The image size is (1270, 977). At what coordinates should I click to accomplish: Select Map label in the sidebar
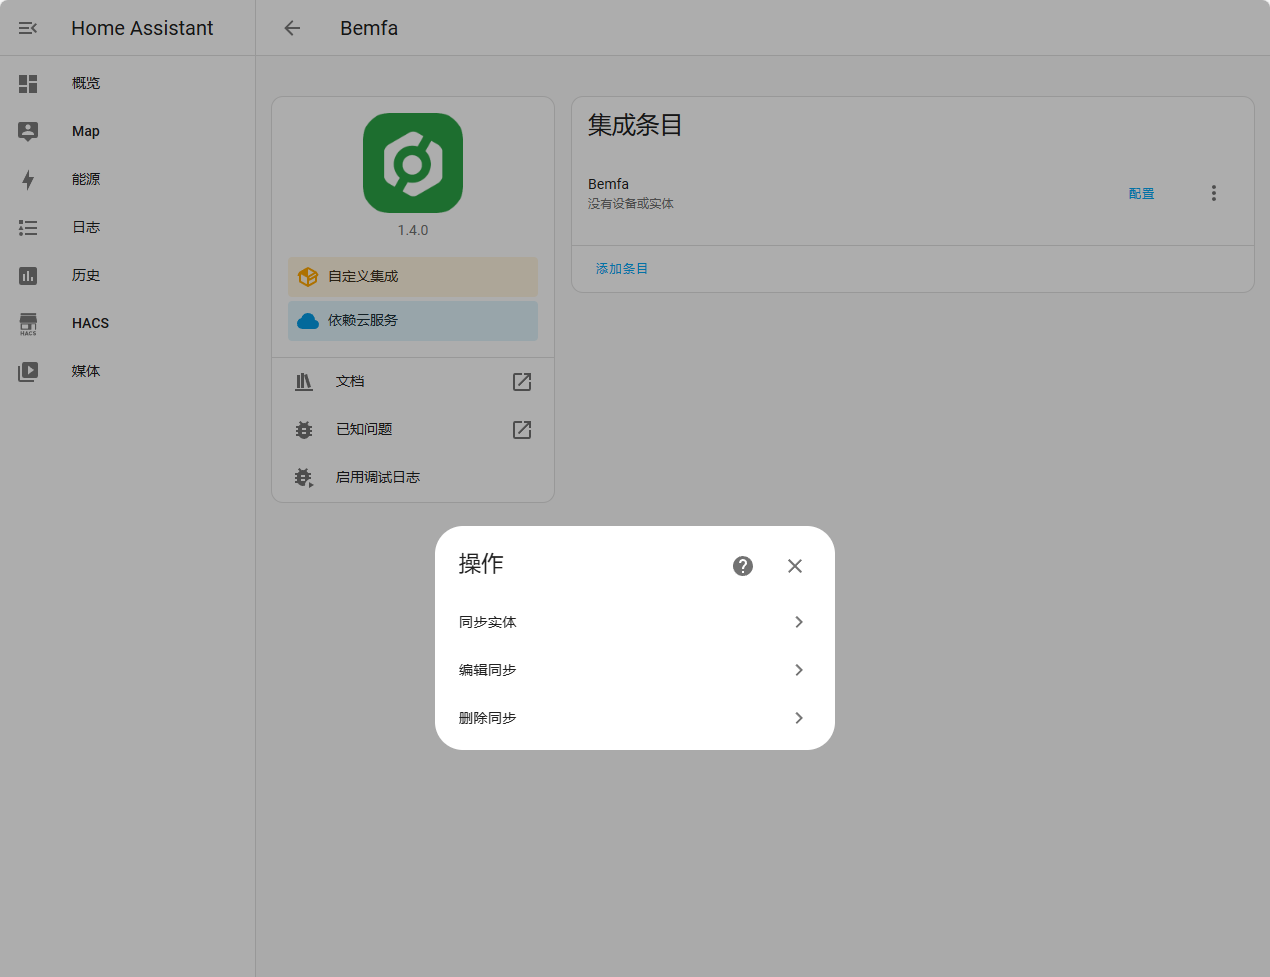tap(86, 132)
